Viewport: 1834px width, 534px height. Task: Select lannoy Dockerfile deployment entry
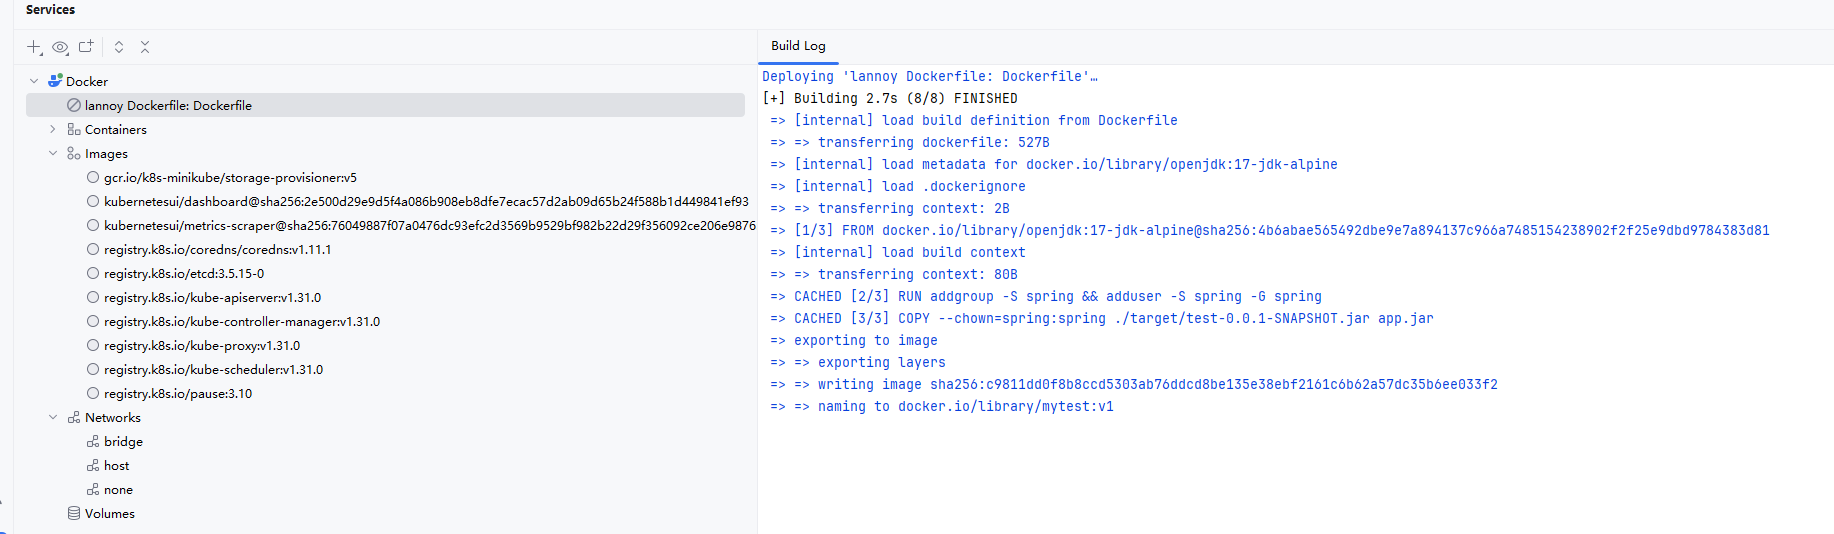coord(168,106)
